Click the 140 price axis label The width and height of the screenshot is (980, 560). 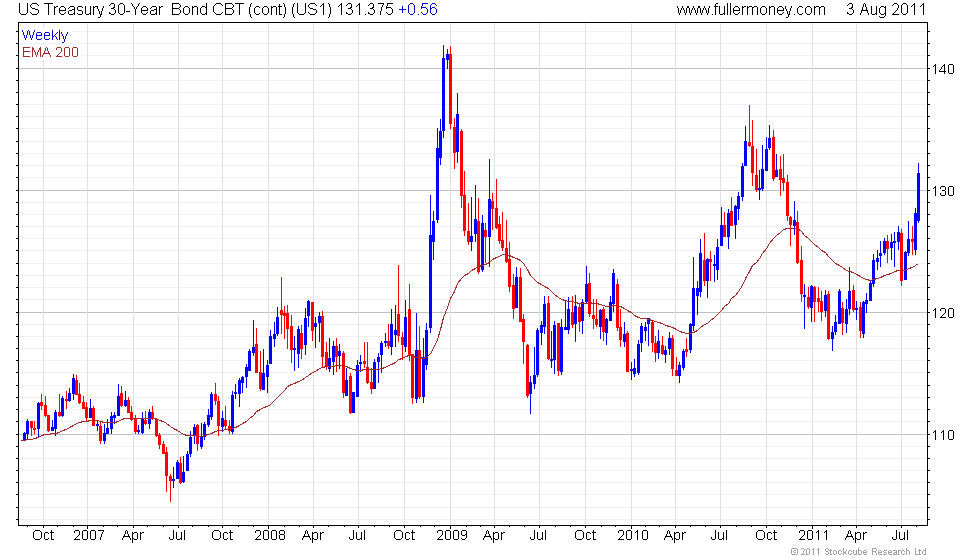click(943, 69)
